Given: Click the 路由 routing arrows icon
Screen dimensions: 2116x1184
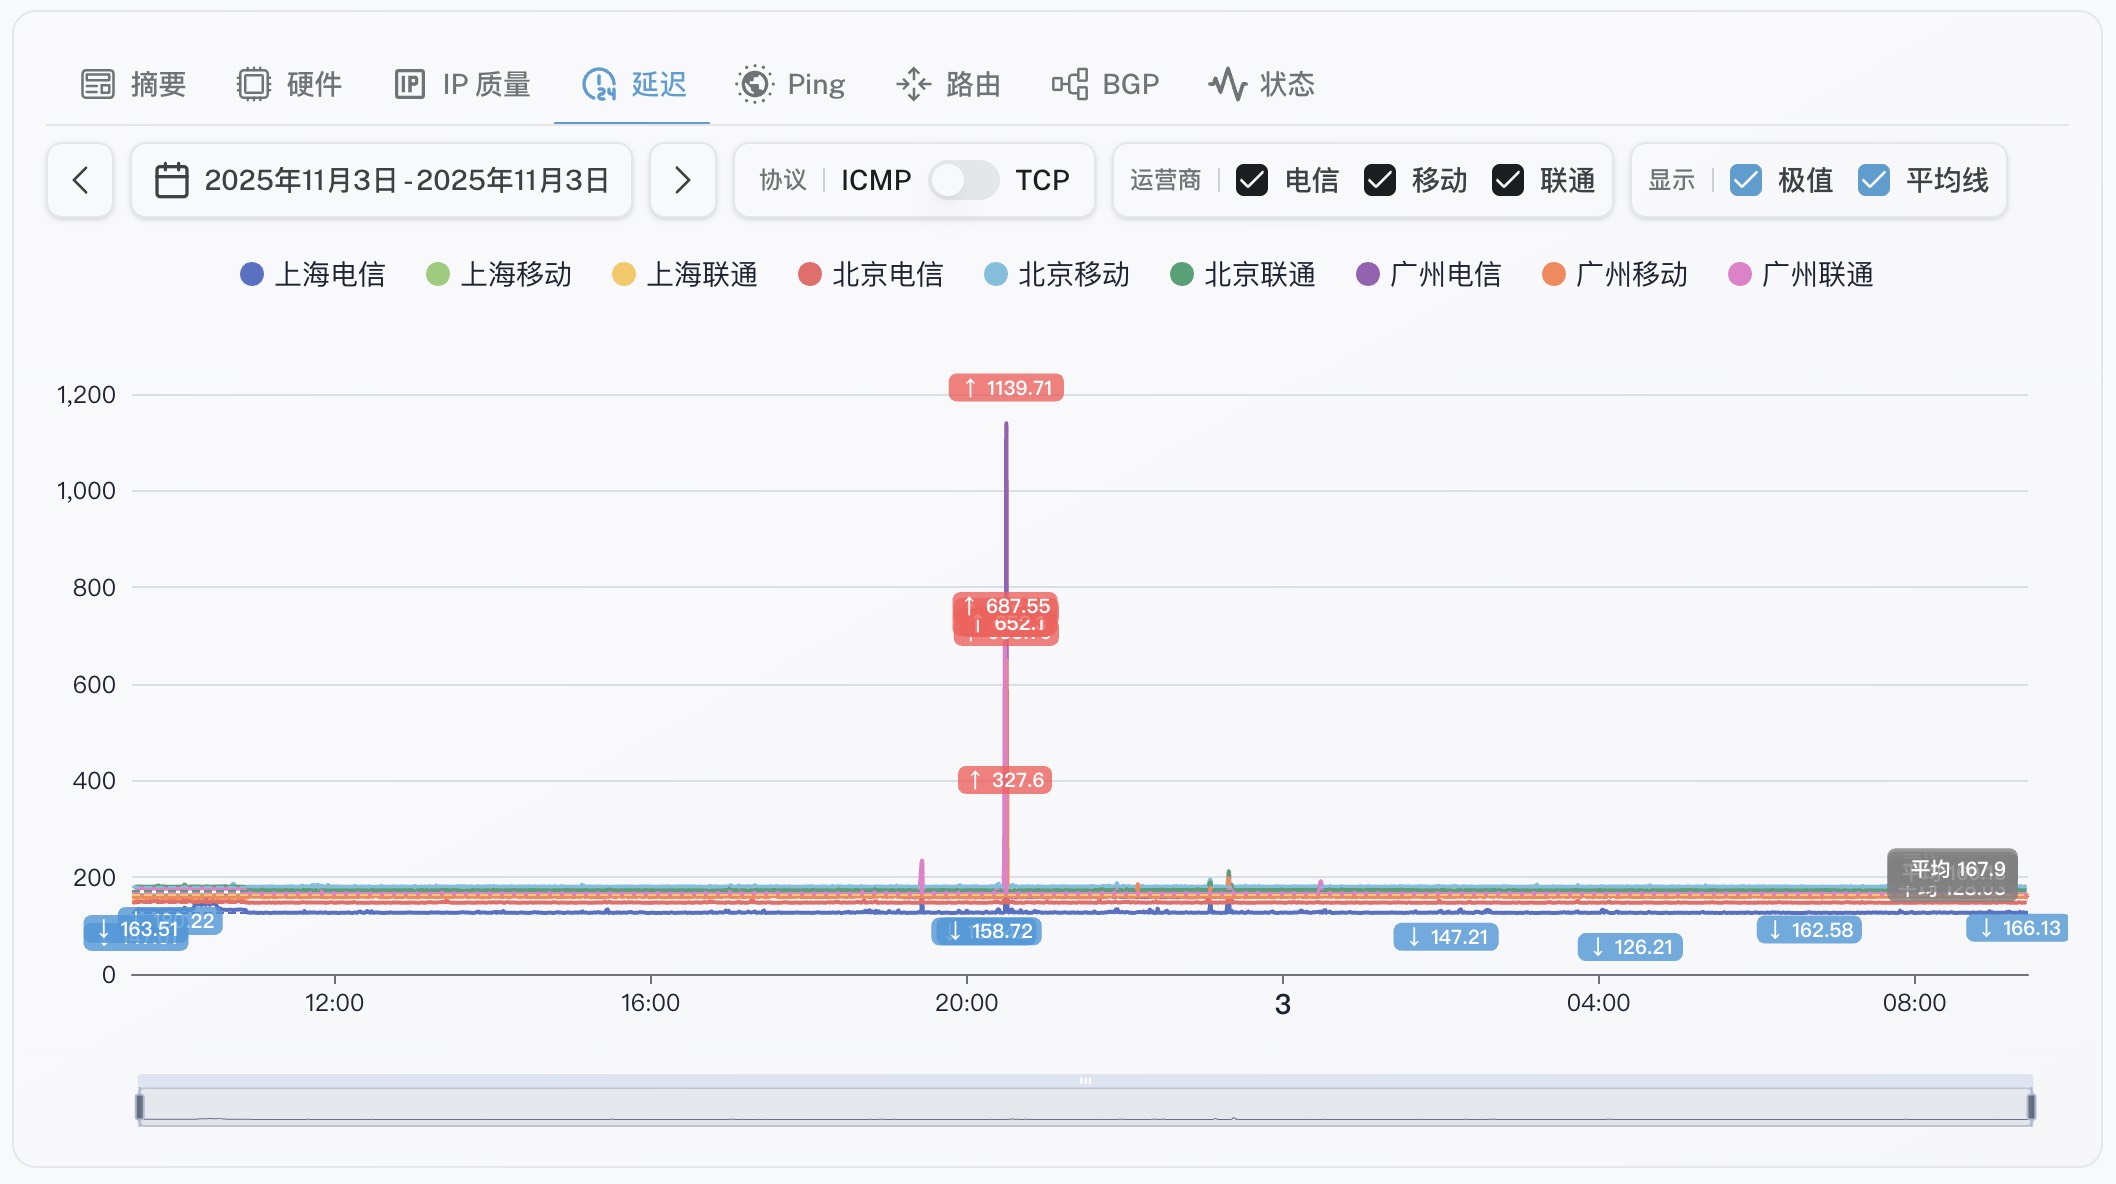Looking at the screenshot, I should click(x=913, y=84).
